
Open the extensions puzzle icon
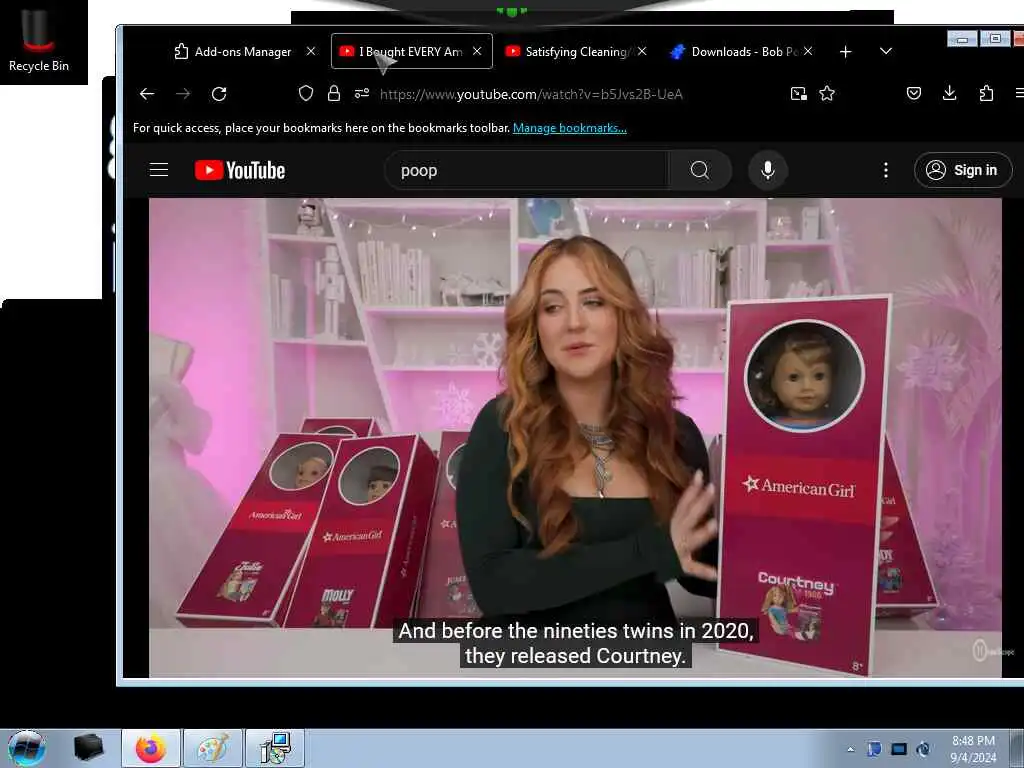987,93
